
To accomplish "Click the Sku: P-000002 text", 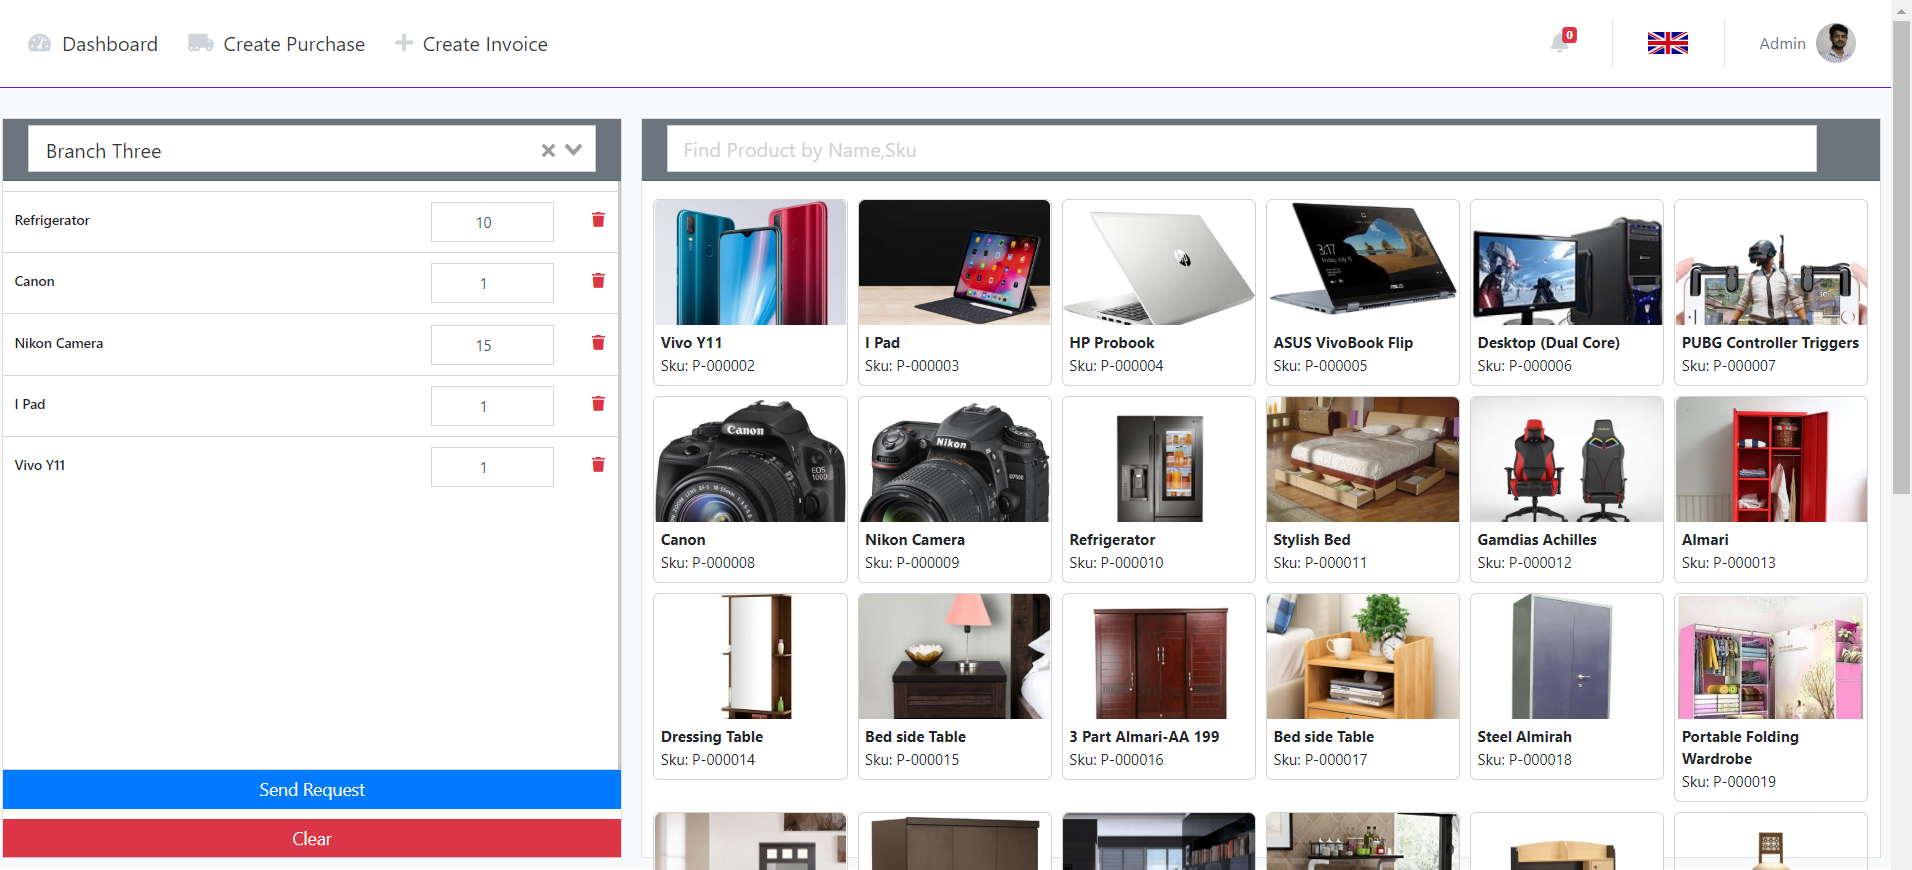I will [x=708, y=366].
